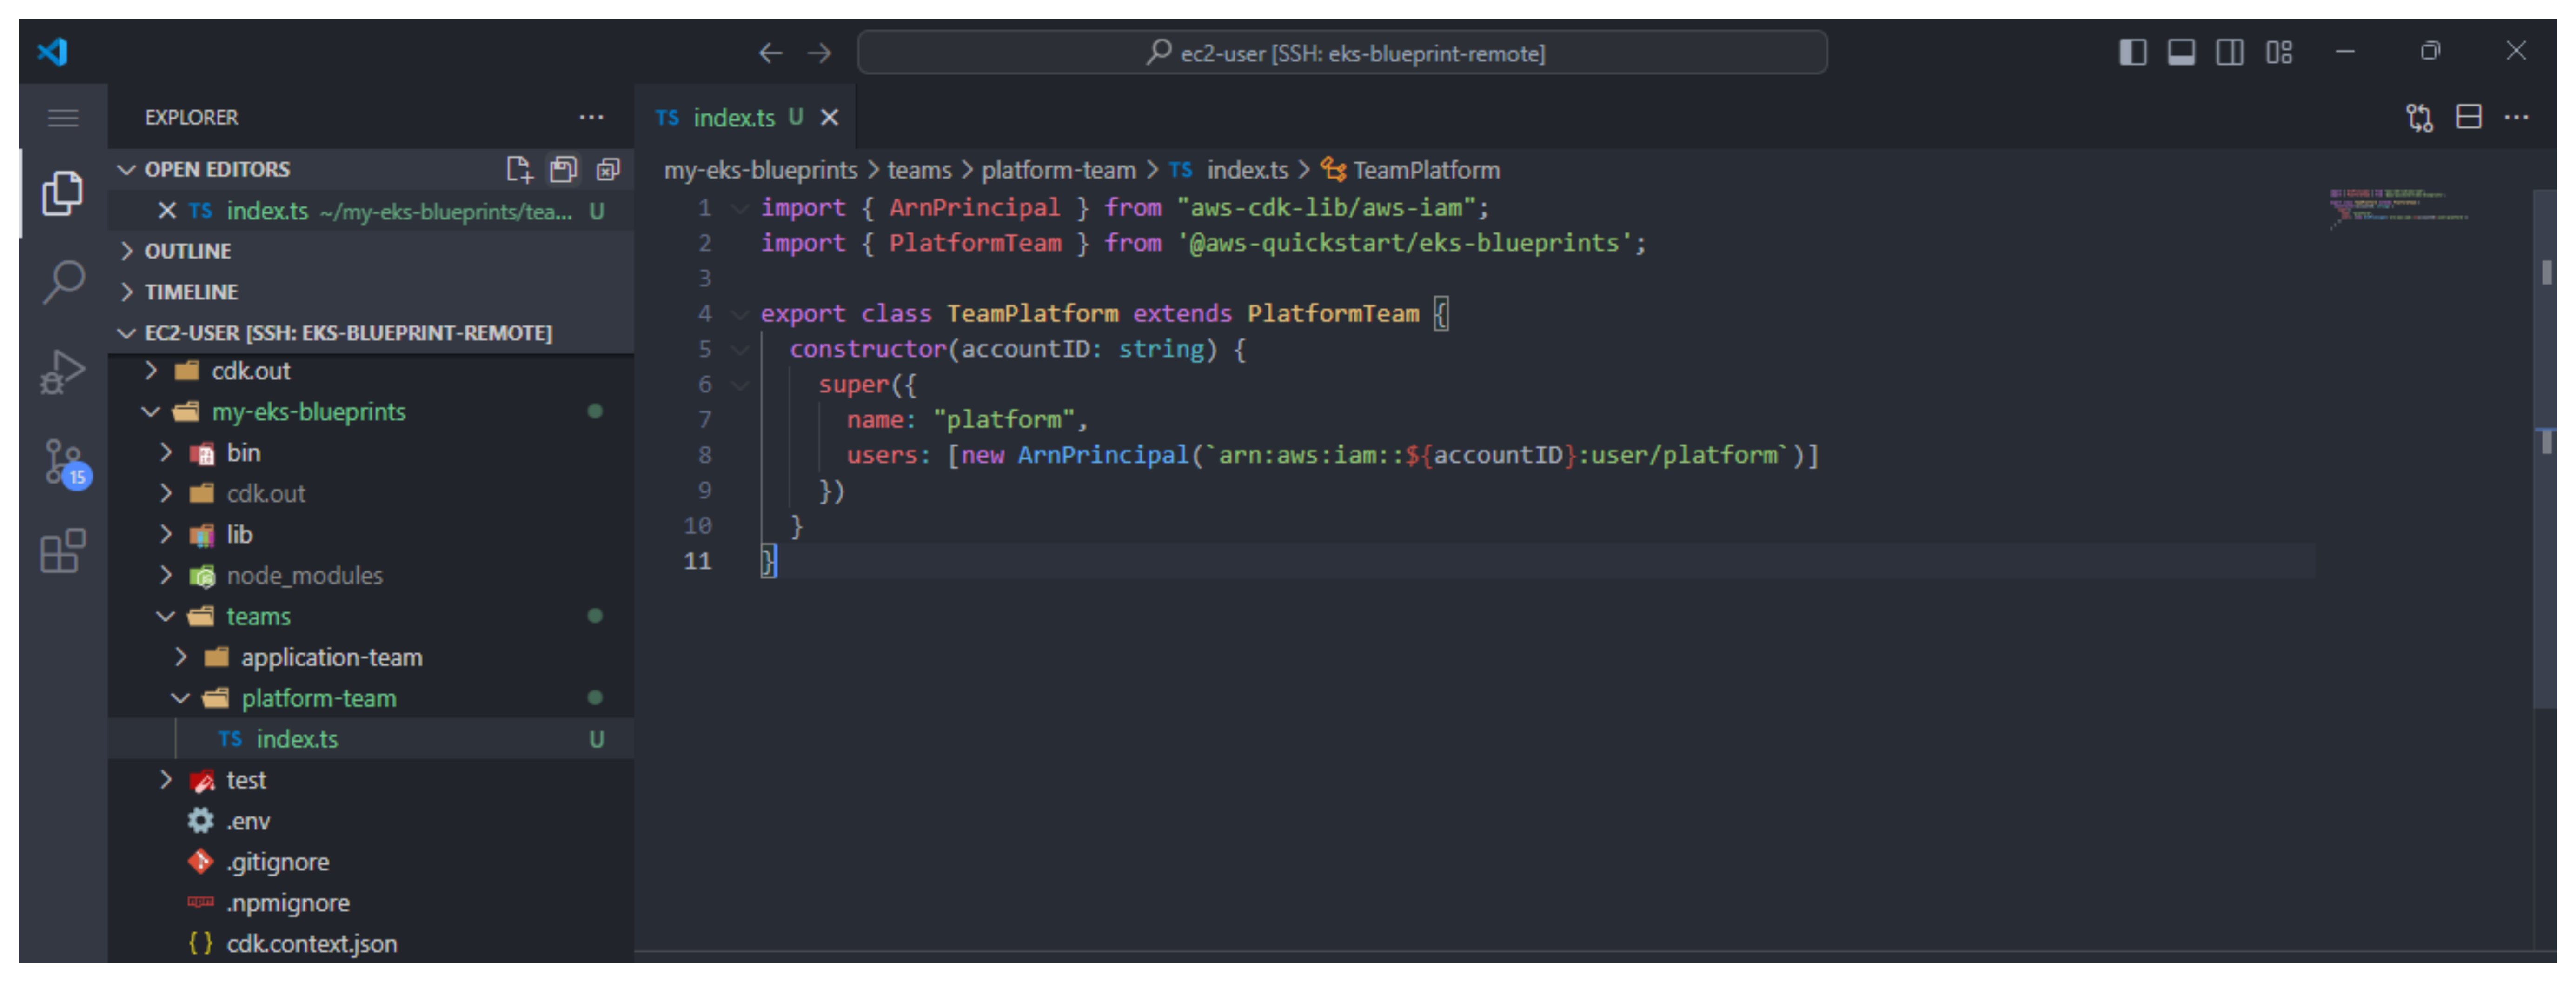Create a new untitled file in Open Editors
Viewport: 2576px width, 982px height.
(x=519, y=169)
